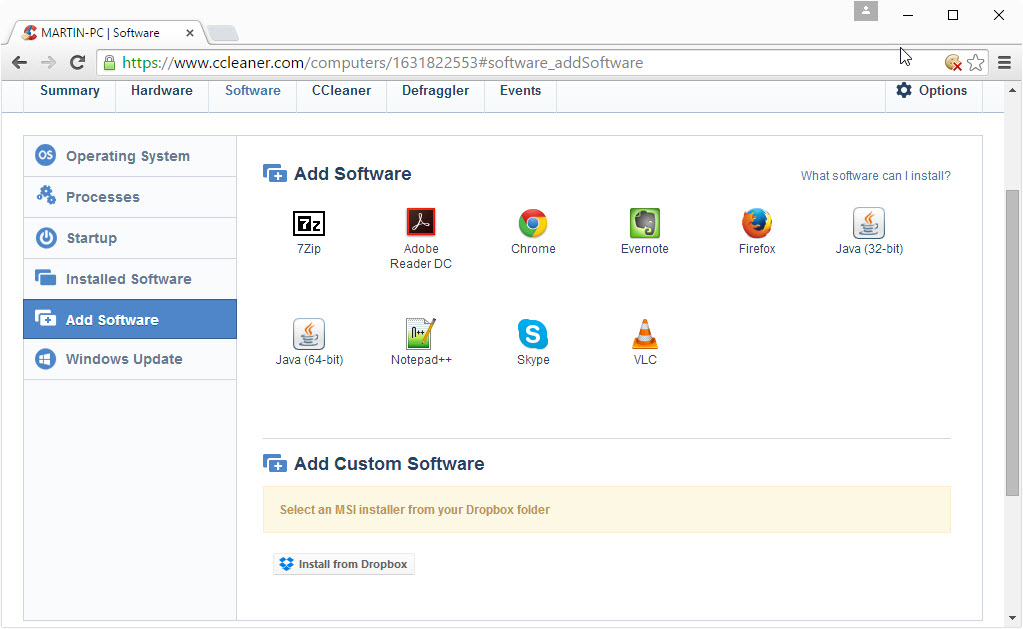Switch to the Summary tab
This screenshot has width=1023, height=629.
point(70,91)
